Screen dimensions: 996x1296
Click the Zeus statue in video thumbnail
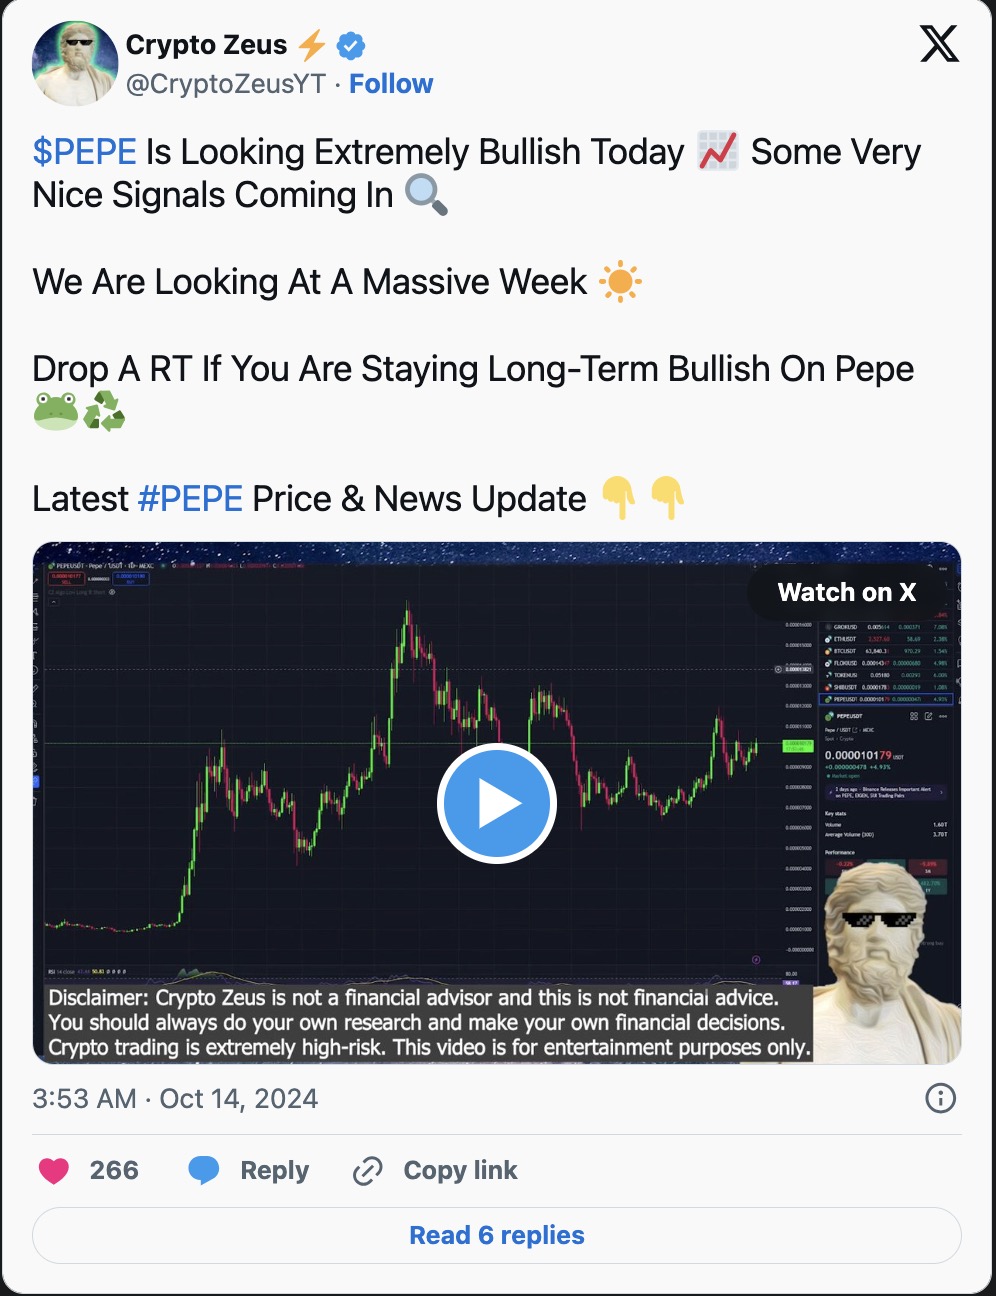click(890, 960)
